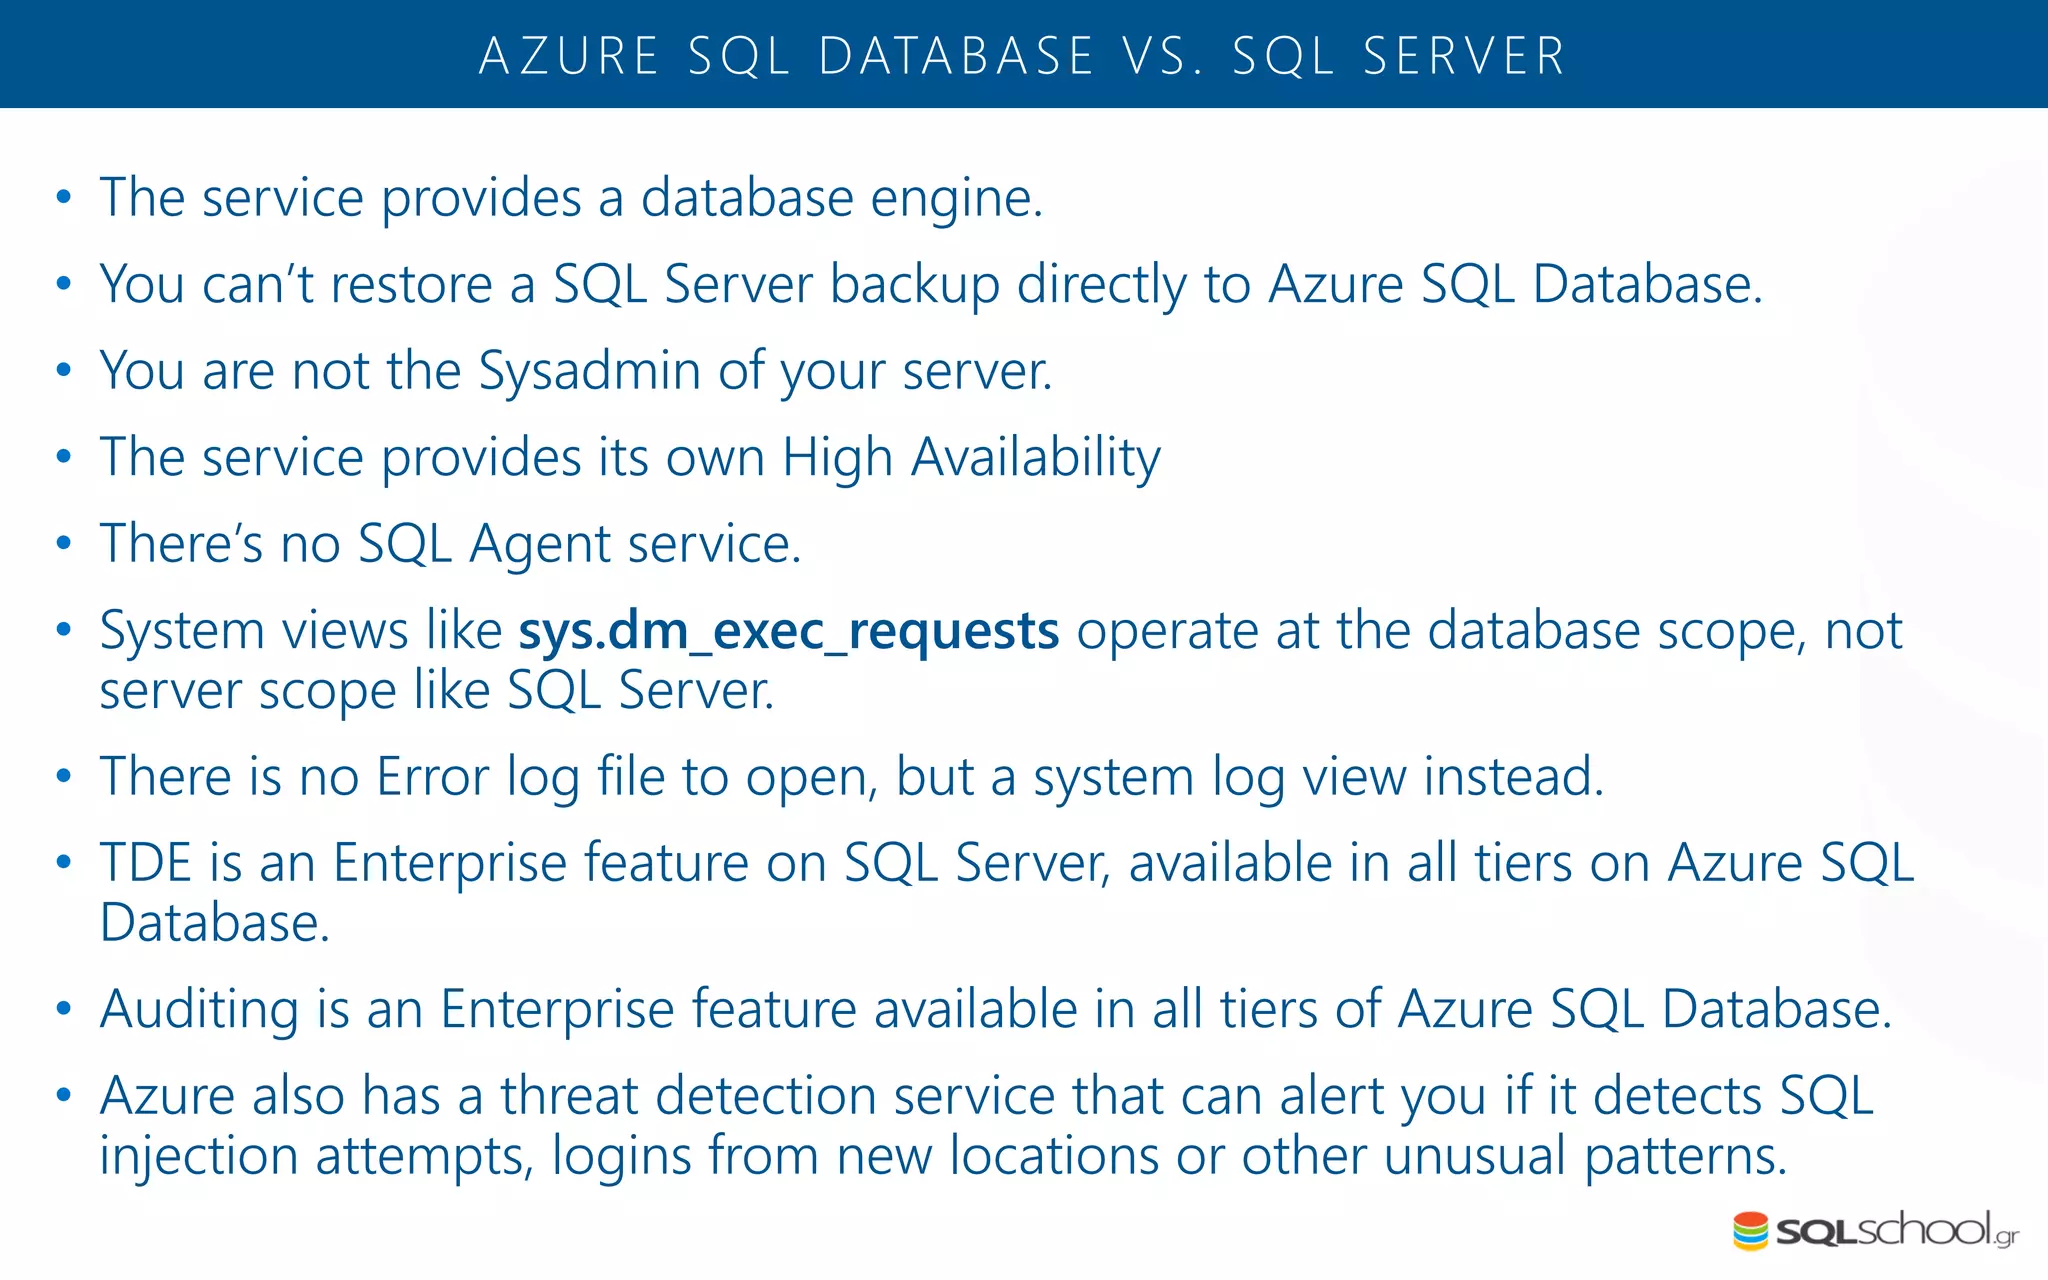Image resolution: width=2048 pixels, height=1280 pixels.
Task: Click the sentence about restoring a SQL Server backup
Action: 930,285
